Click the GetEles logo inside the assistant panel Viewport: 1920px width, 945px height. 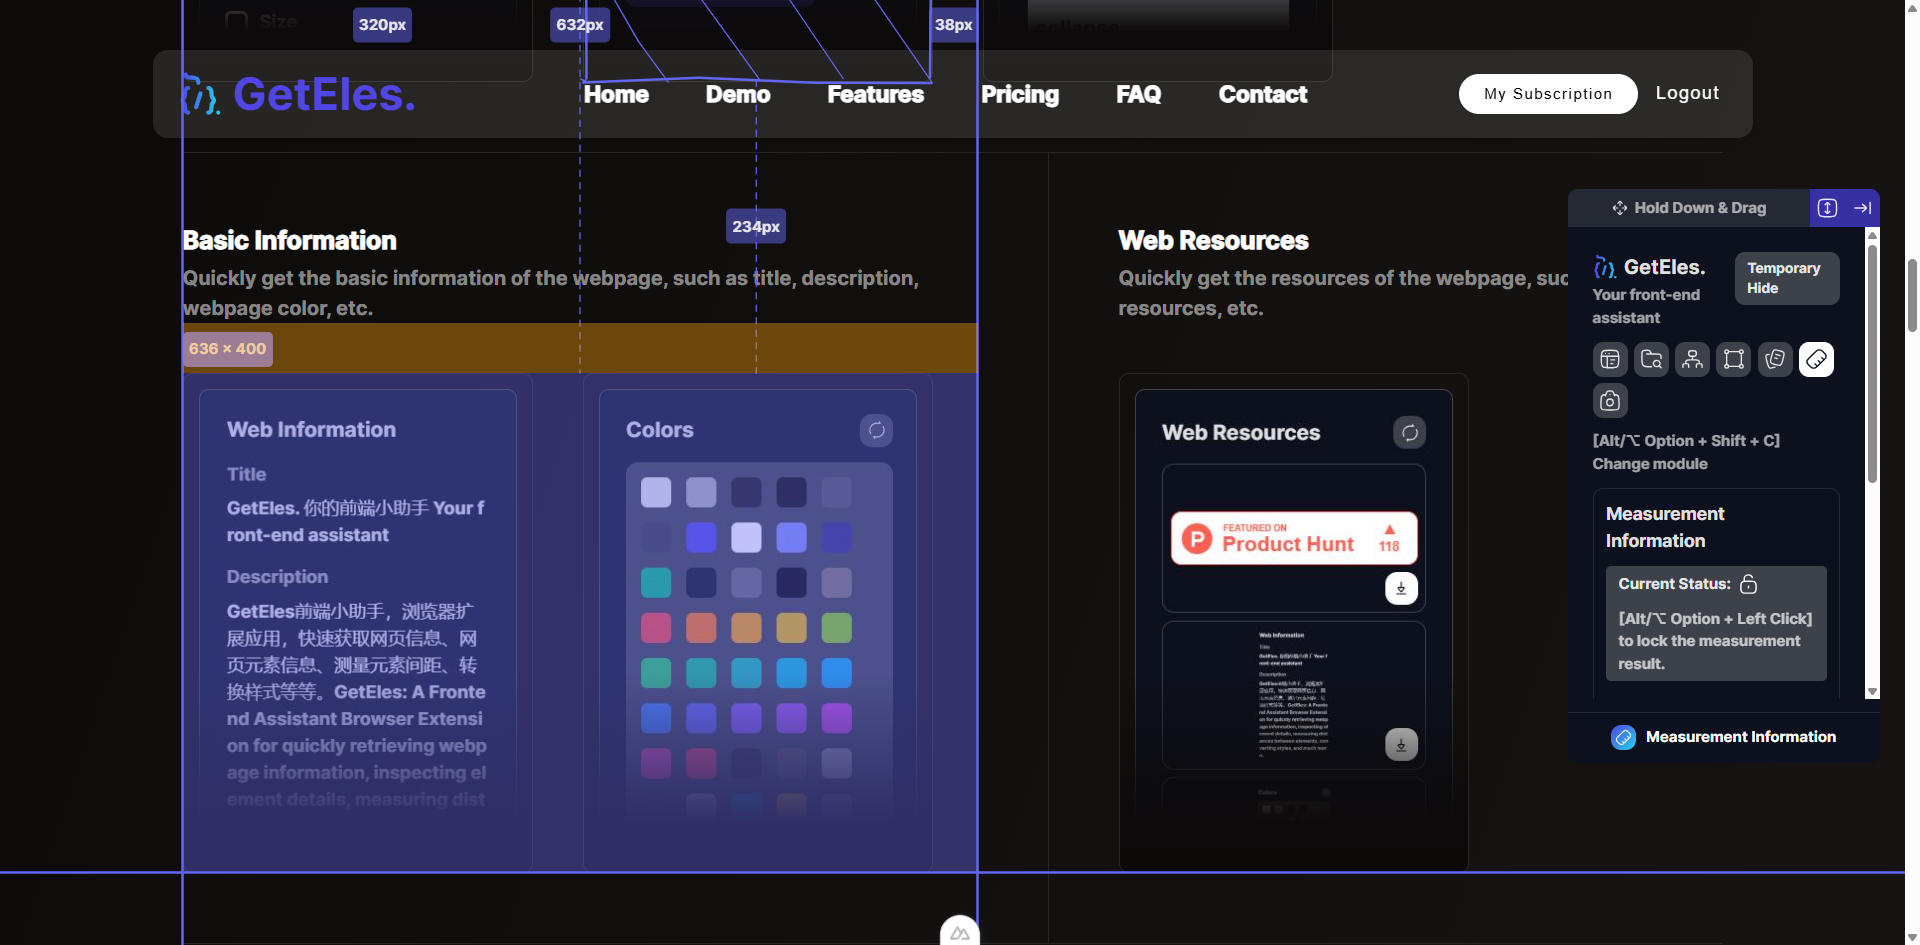[1649, 267]
